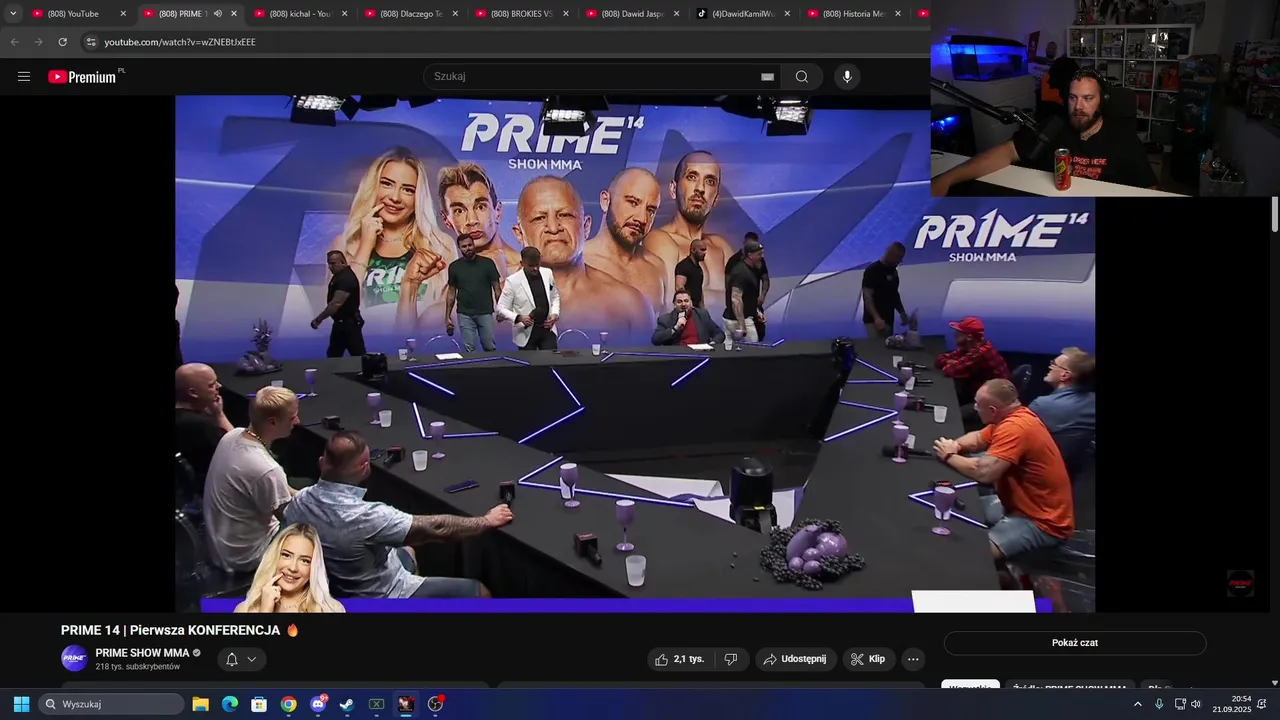Switch to the (808) YouTube tab

coord(79,14)
